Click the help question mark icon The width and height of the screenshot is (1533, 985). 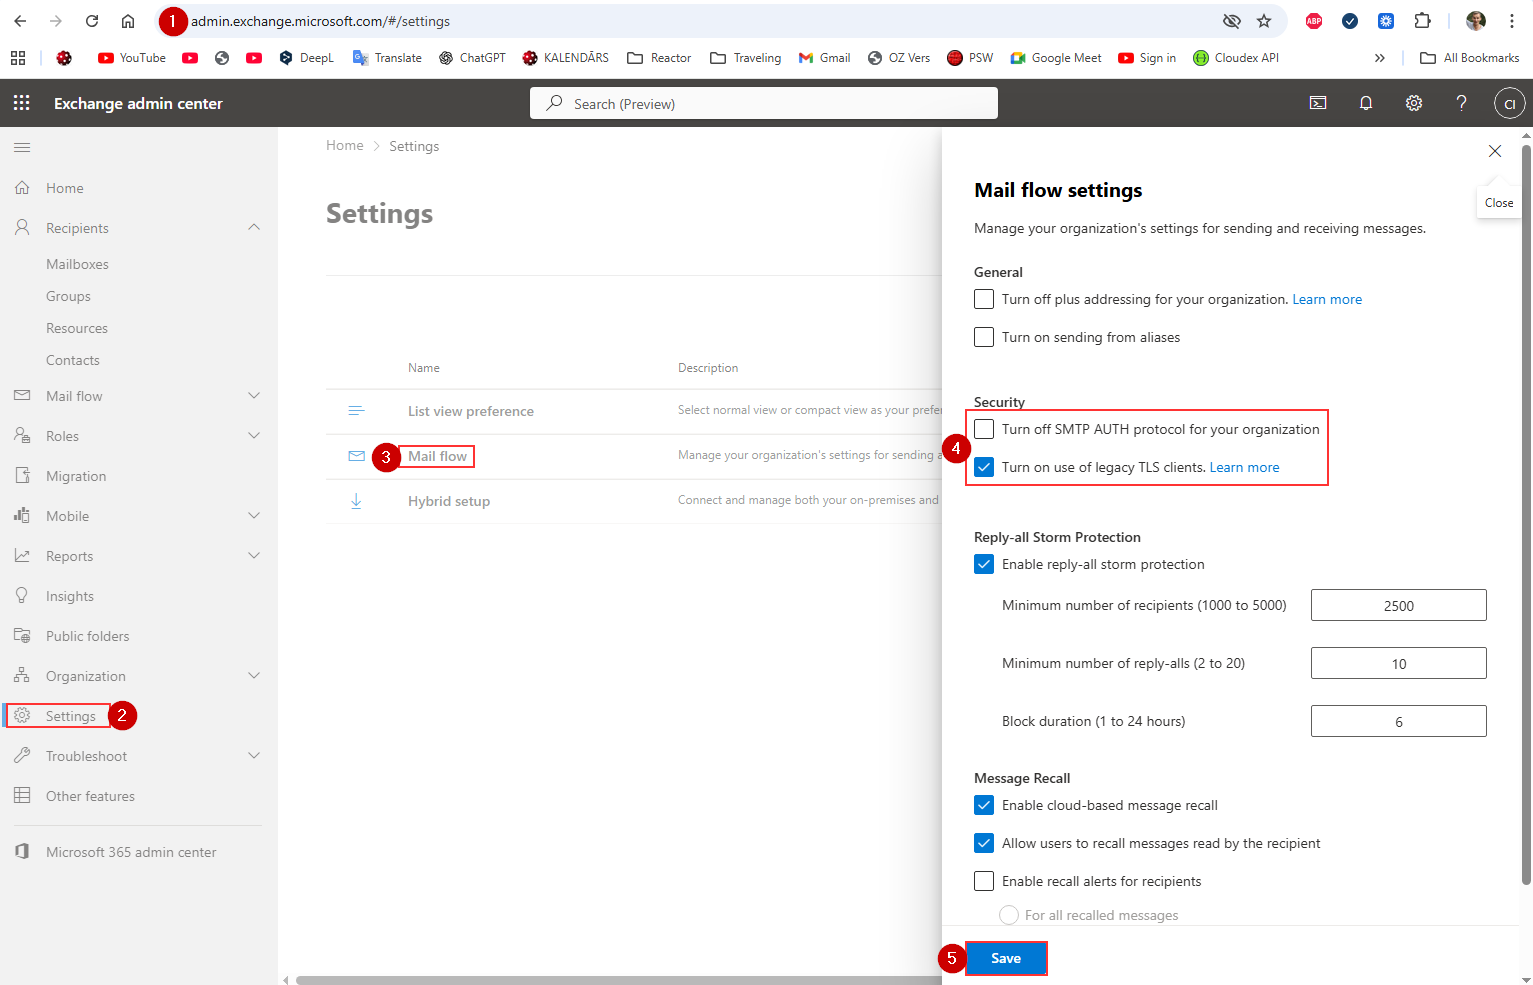coord(1461,103)
